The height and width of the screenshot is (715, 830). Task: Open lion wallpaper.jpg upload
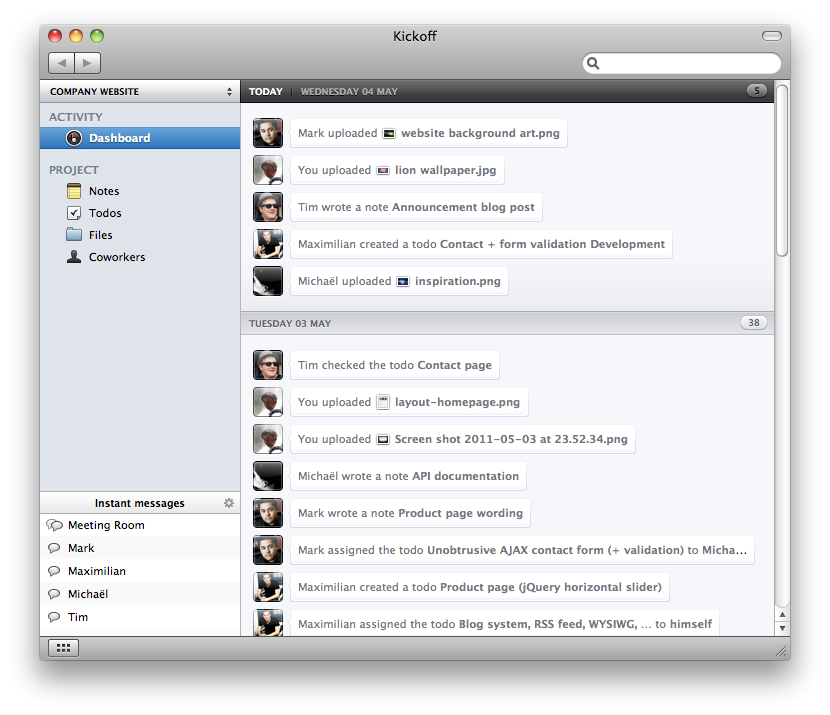(x=397, y=170)
